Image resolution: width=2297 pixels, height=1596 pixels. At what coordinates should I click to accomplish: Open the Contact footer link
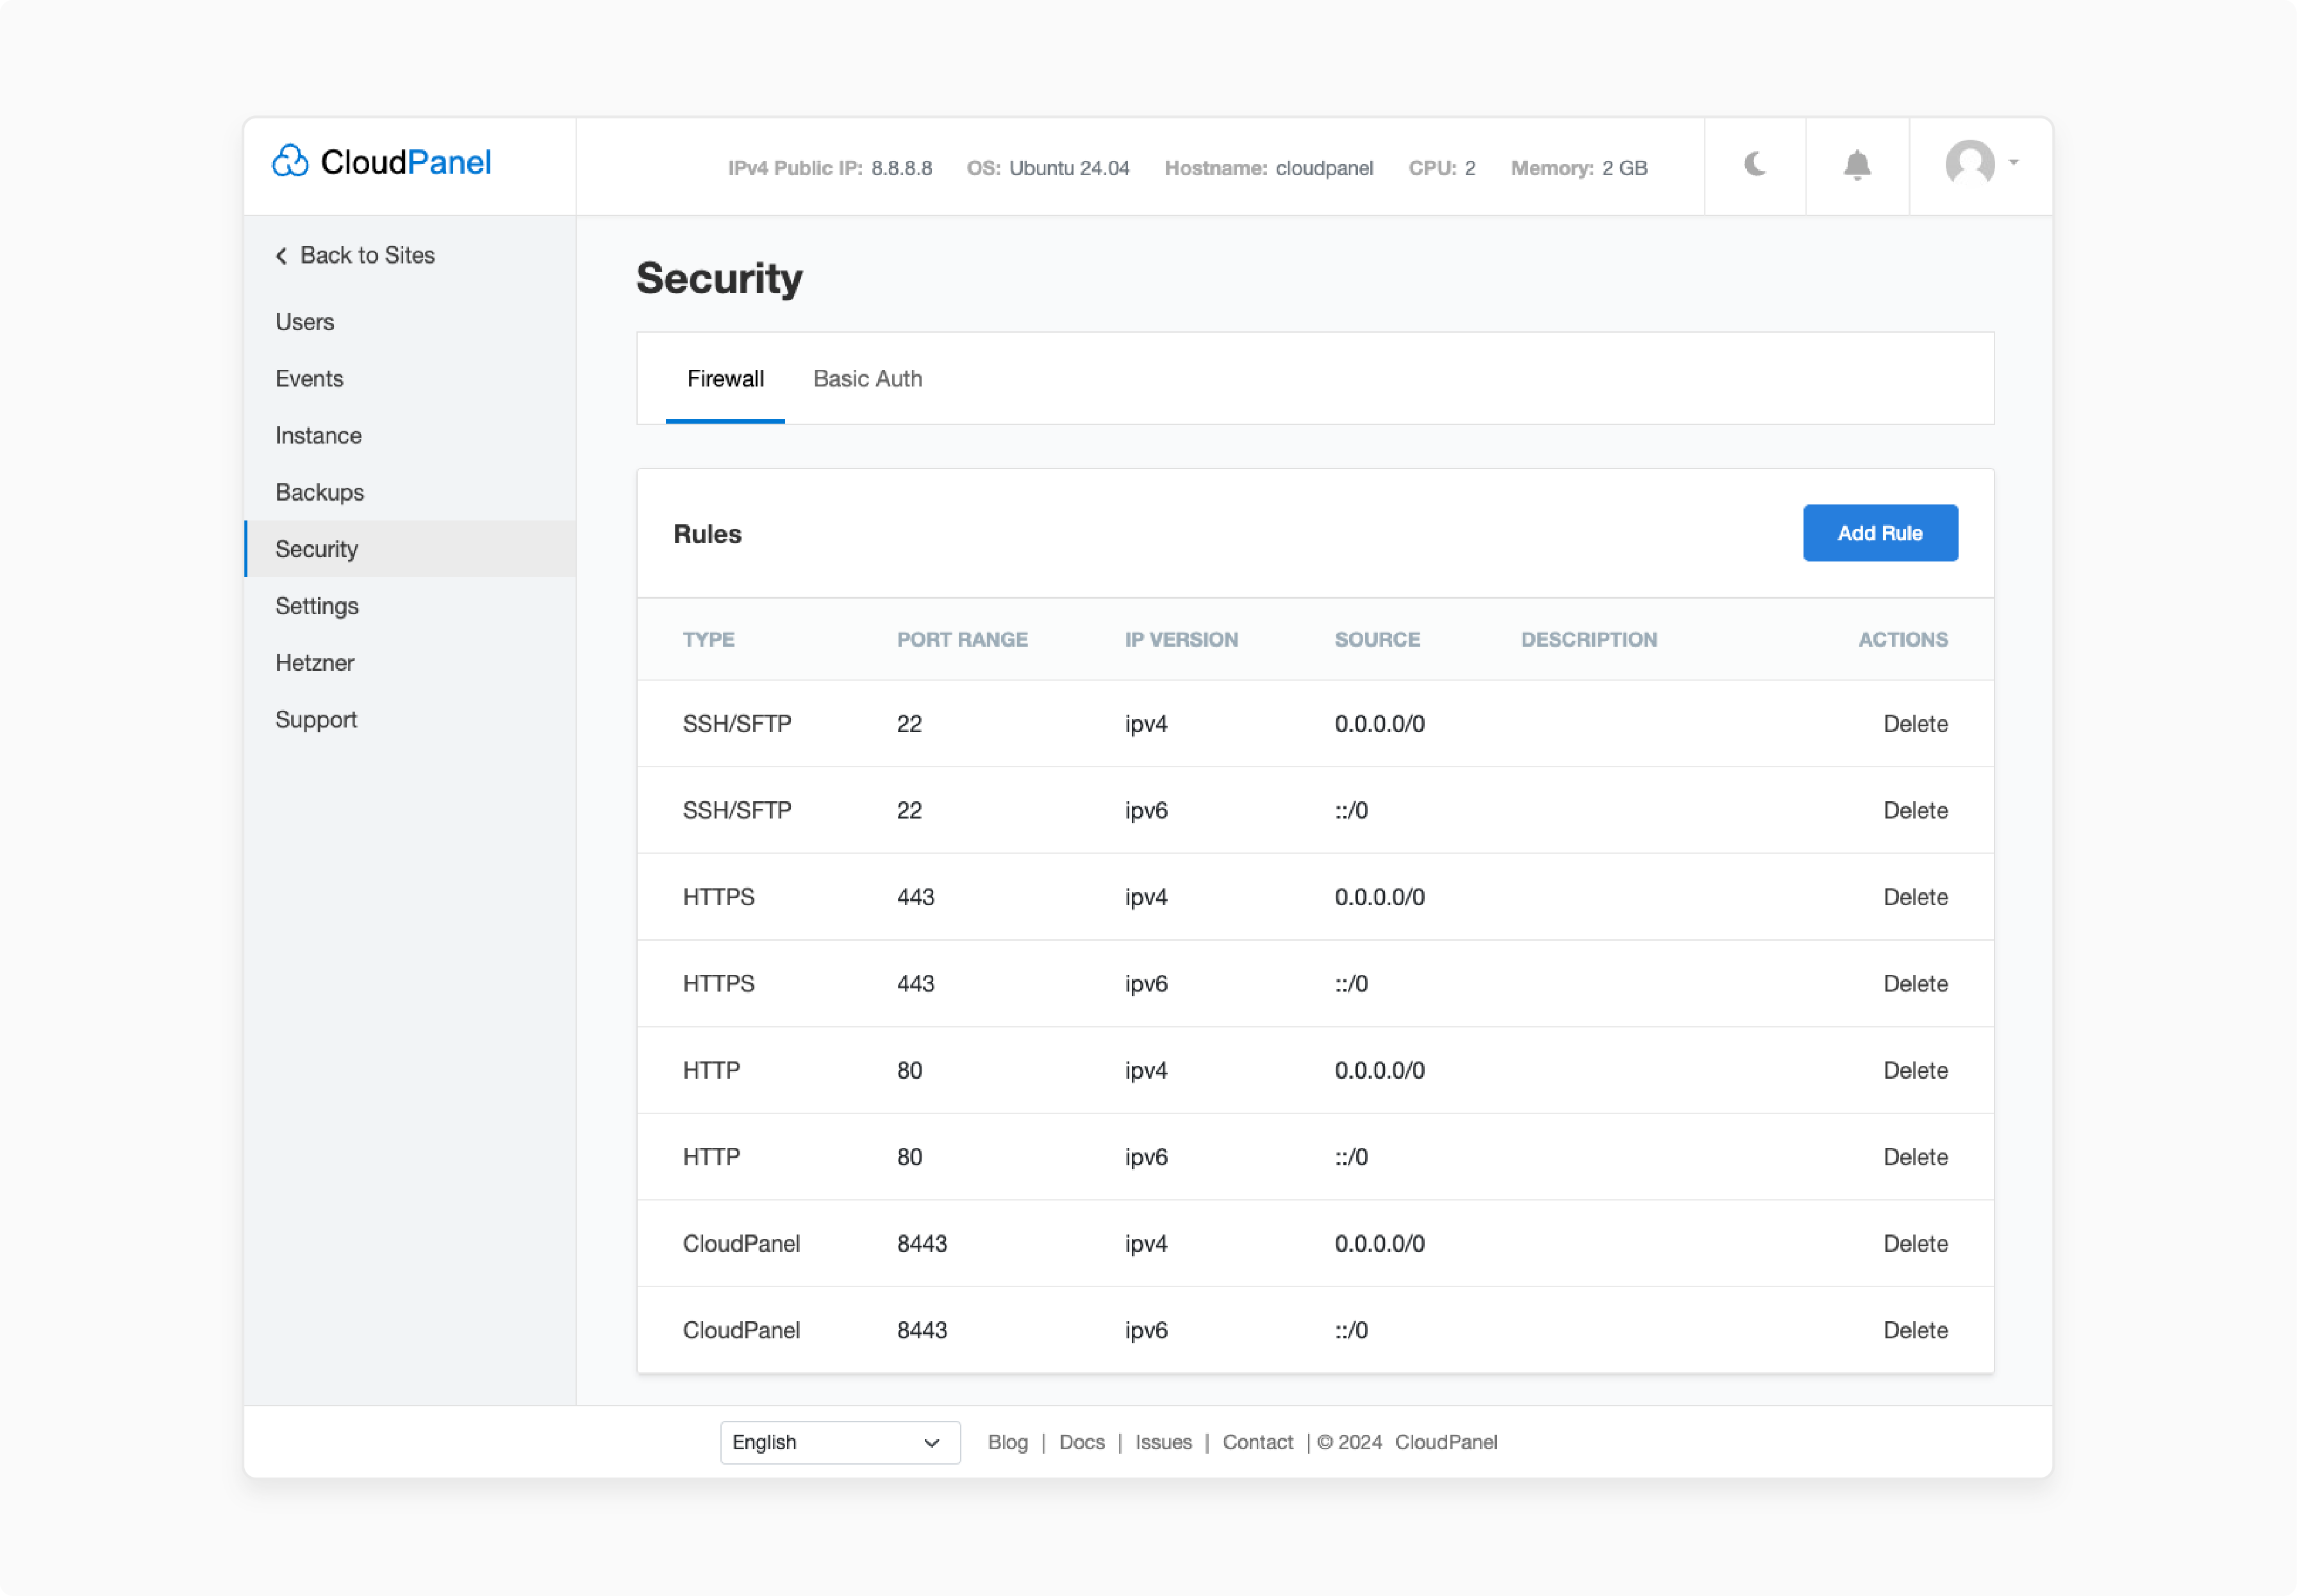(1257, 1443)
